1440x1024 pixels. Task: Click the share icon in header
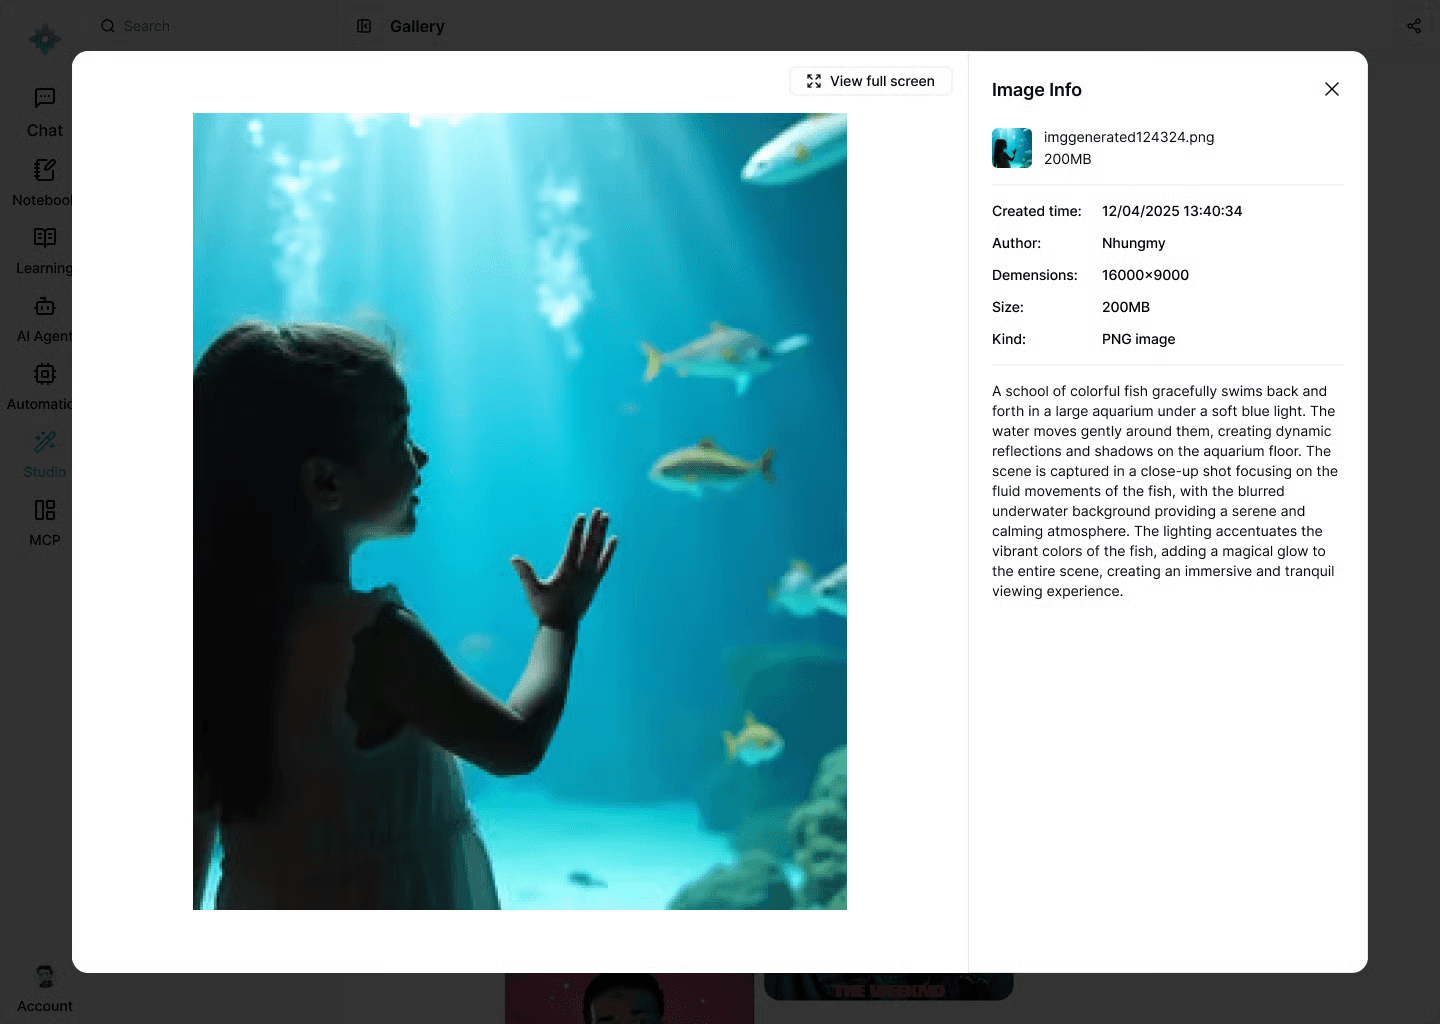(x=1414, y=26)
